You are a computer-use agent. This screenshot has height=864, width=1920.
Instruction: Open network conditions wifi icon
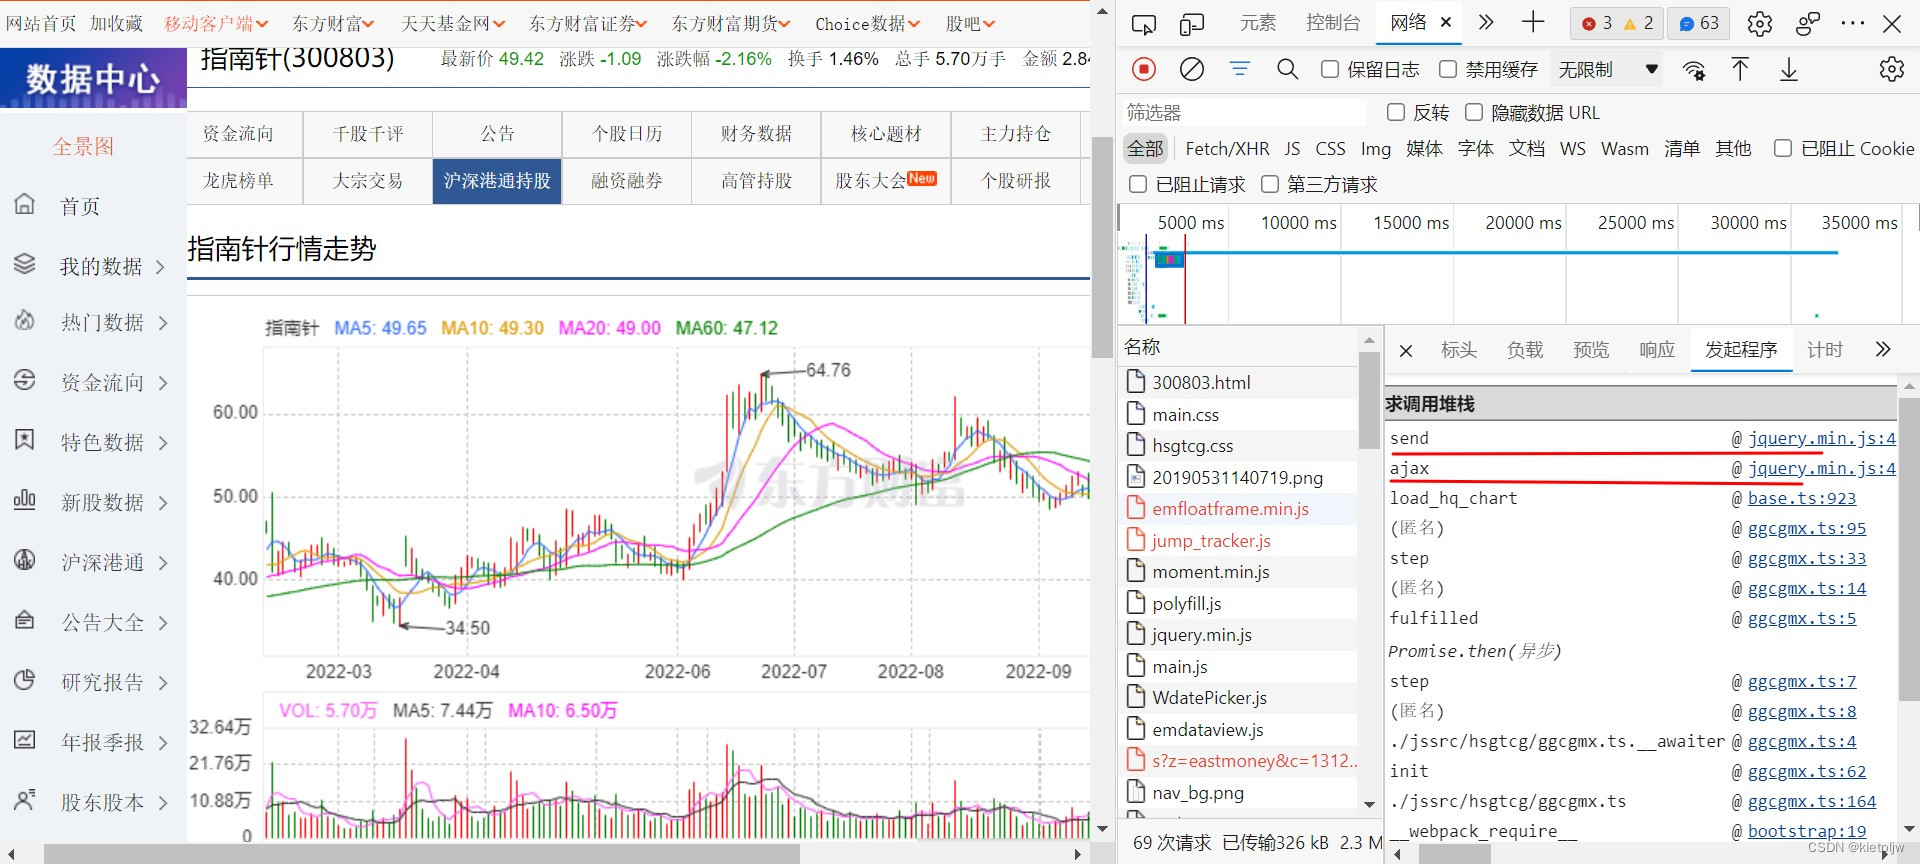1694,69
